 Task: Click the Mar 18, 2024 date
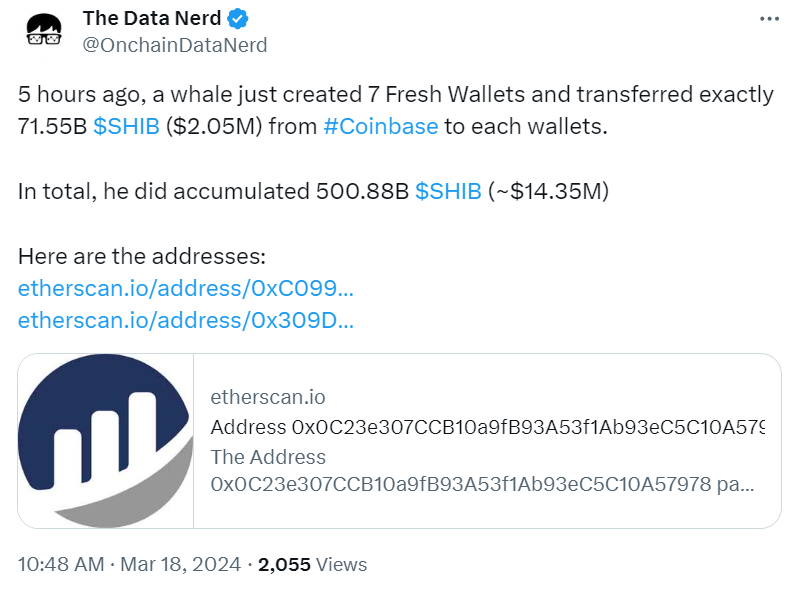click(180, 564)
